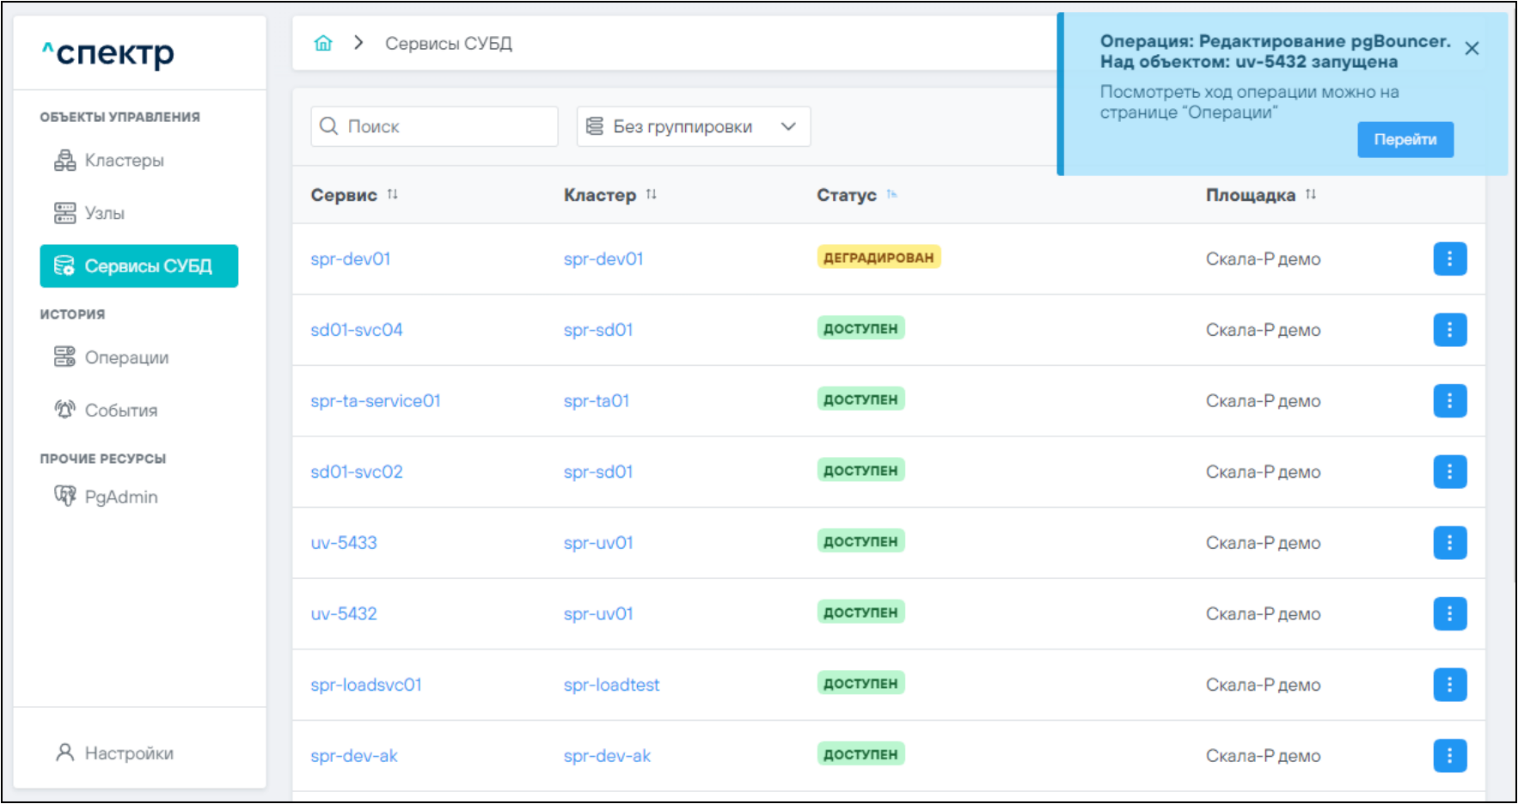Sort the table by Статус column
The image size is (1518, 804).
tap(891, 195)
